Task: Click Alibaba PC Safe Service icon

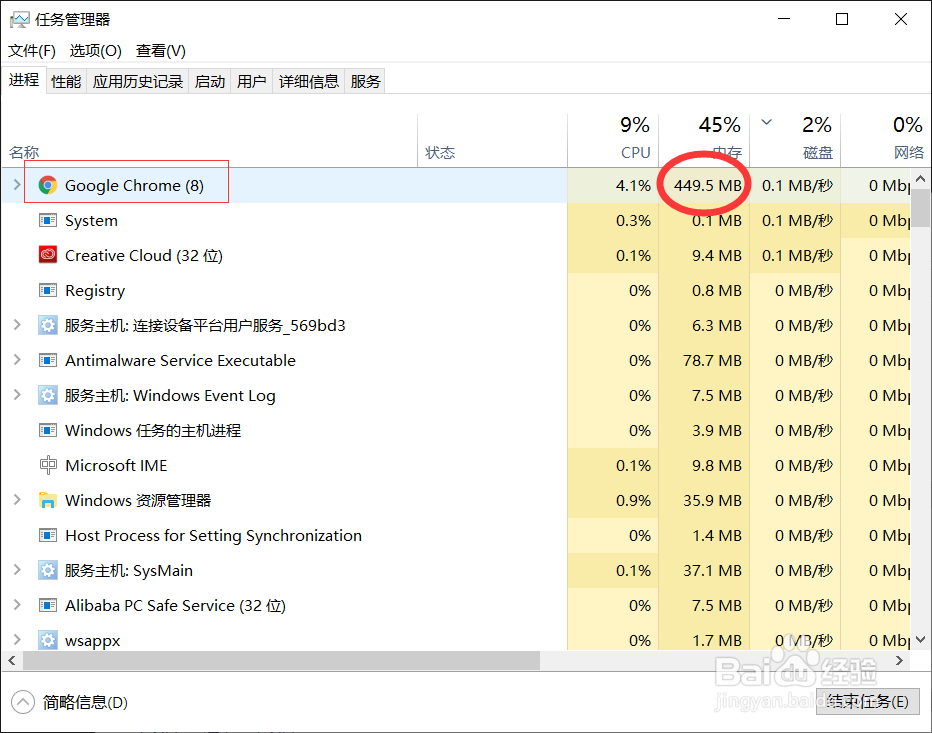Action: [x=48, y=605]
